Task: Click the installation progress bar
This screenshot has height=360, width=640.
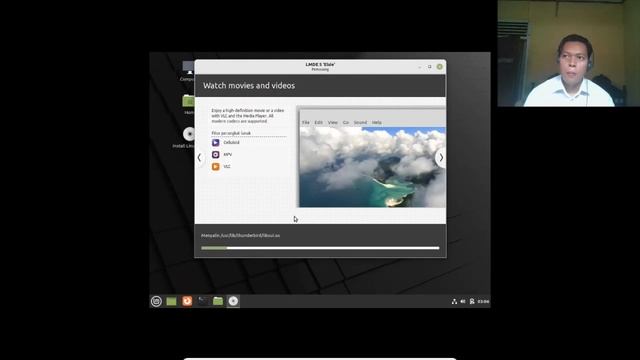Action: tap(320, 248)
